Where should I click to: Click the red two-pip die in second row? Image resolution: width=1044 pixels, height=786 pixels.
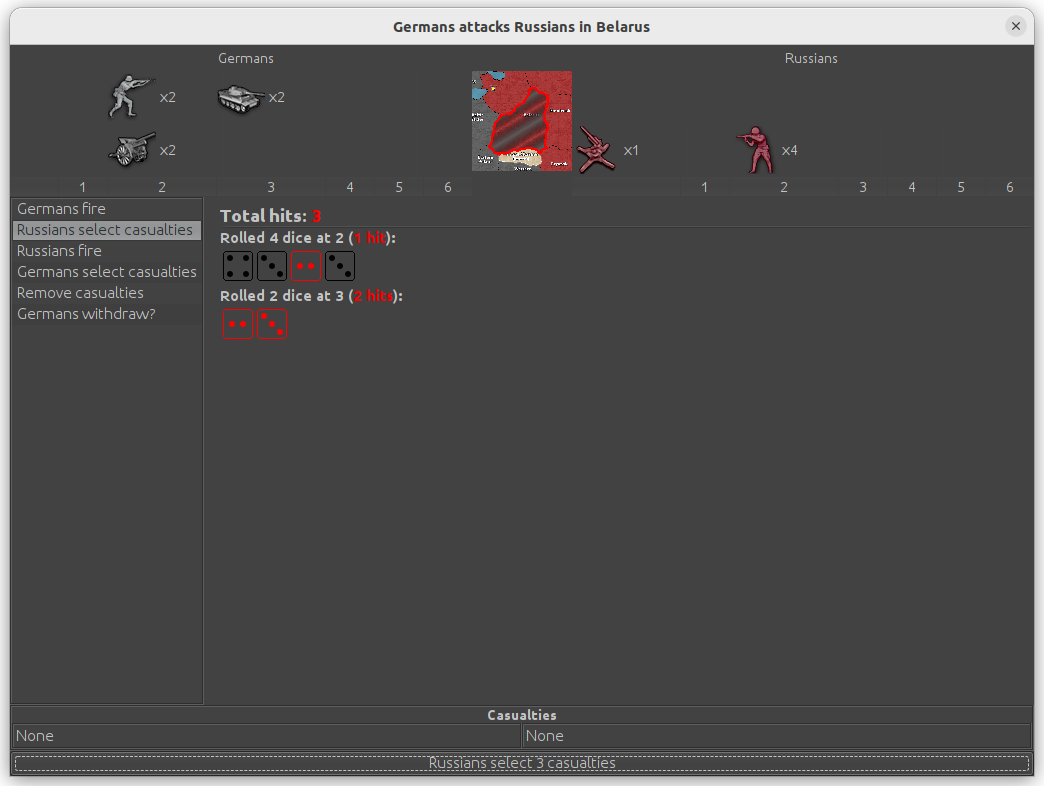[238, 325]
